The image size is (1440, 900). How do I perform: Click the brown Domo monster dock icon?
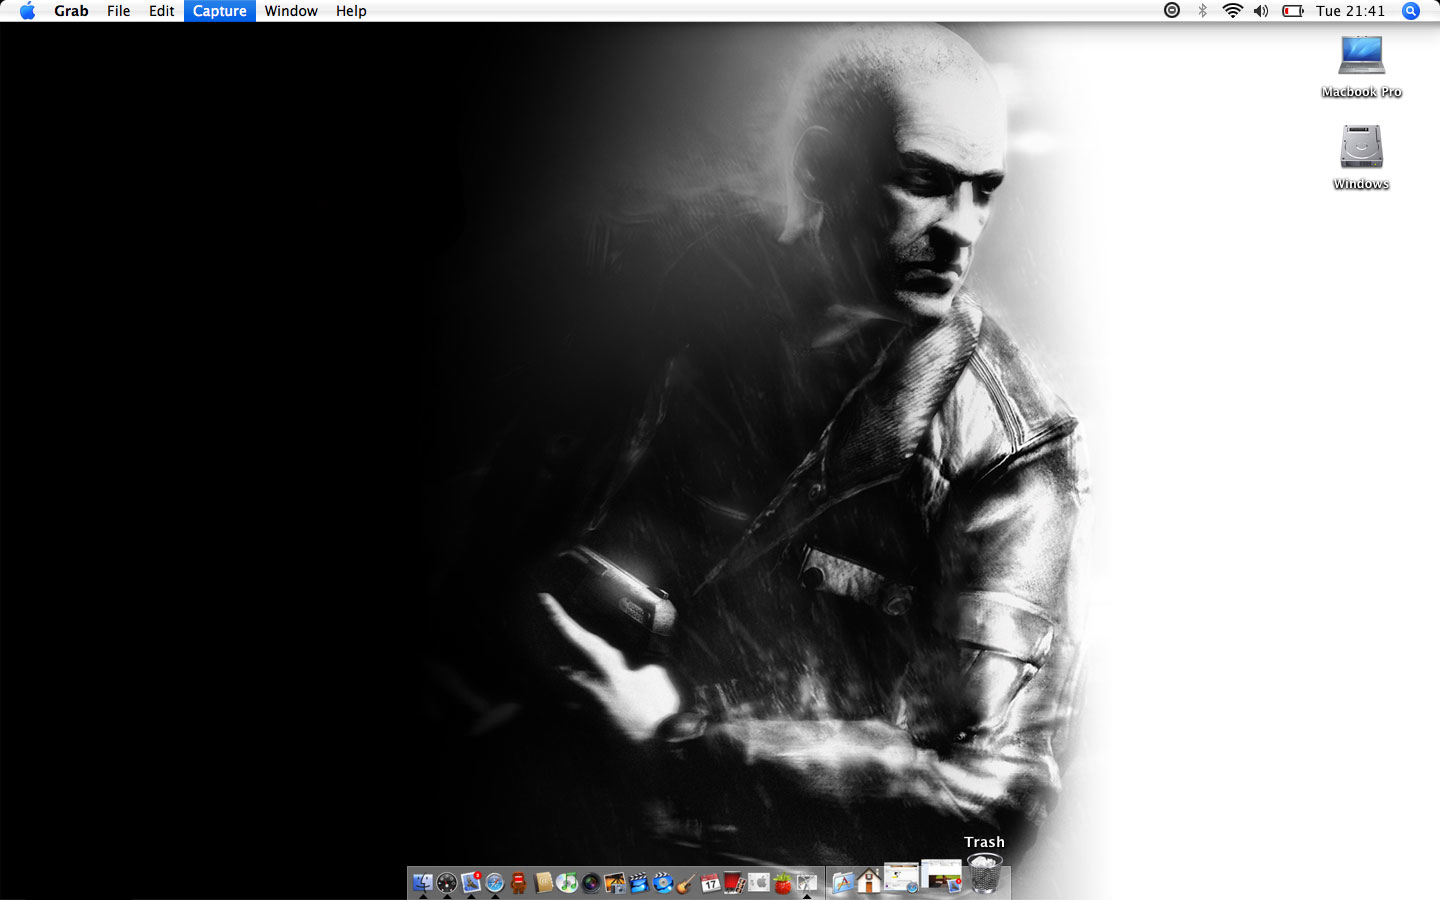(x=518, y=882)
